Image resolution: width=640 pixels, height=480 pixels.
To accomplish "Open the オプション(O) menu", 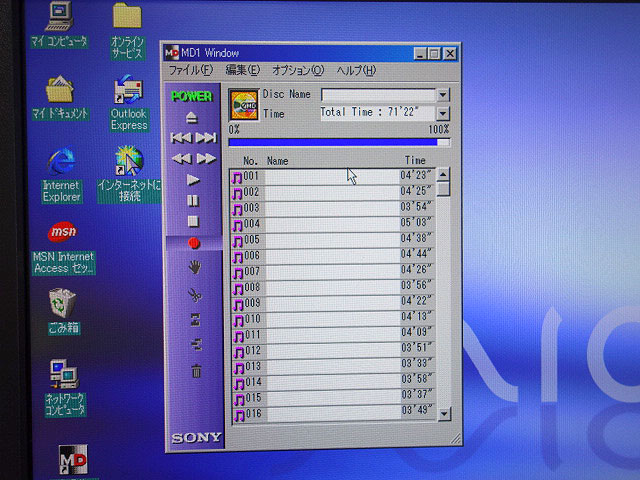I will [x=298, y=70].
